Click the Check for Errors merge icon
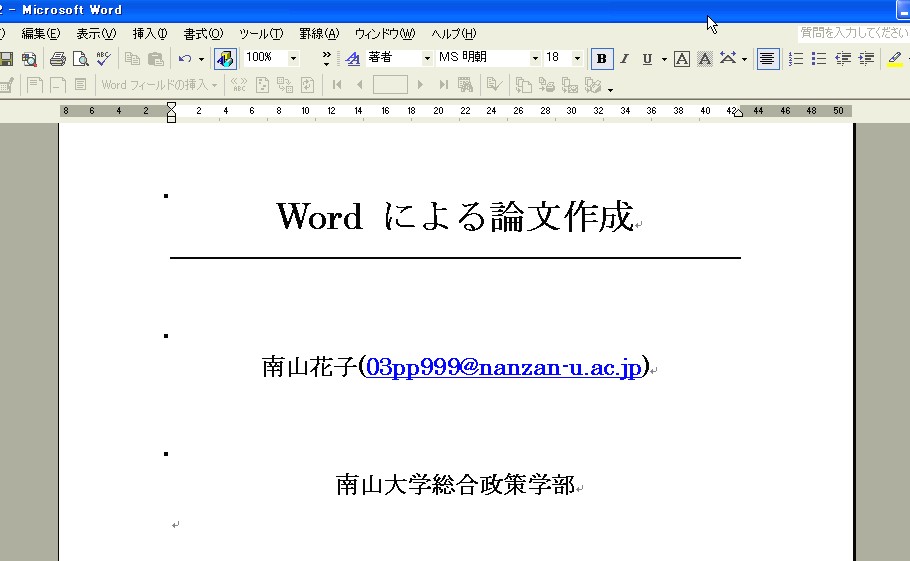 click(x=494, y=85)
